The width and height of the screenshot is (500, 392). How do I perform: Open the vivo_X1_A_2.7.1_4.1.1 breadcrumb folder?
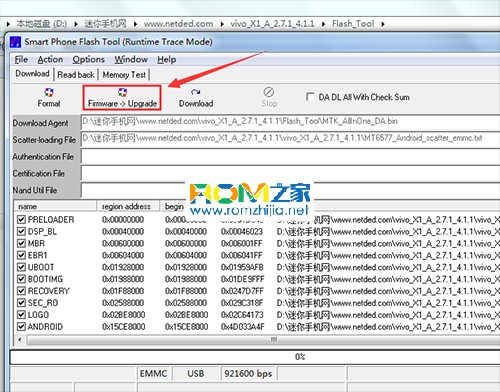272,24
